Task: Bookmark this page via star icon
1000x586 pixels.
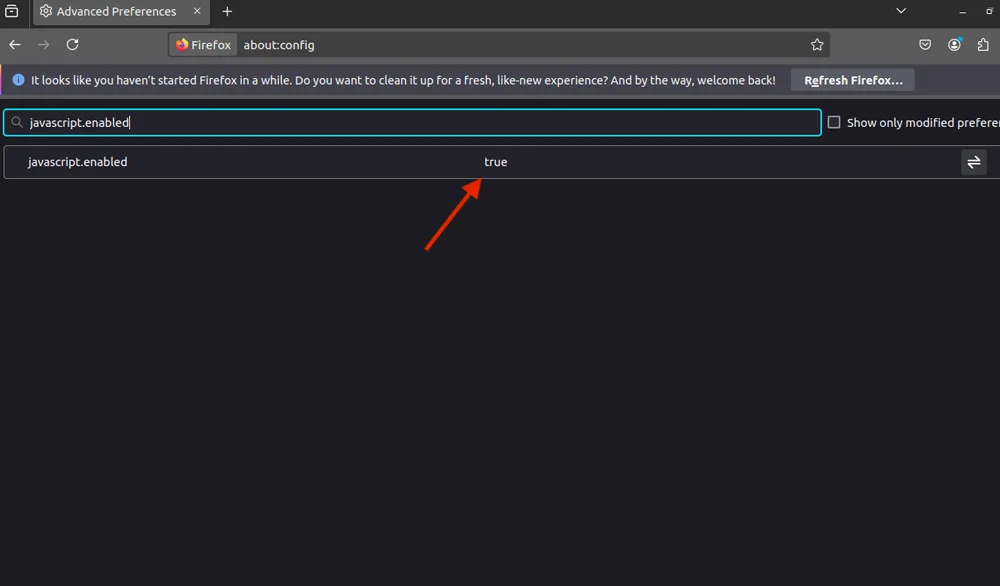Action: (x=817, y=44)
